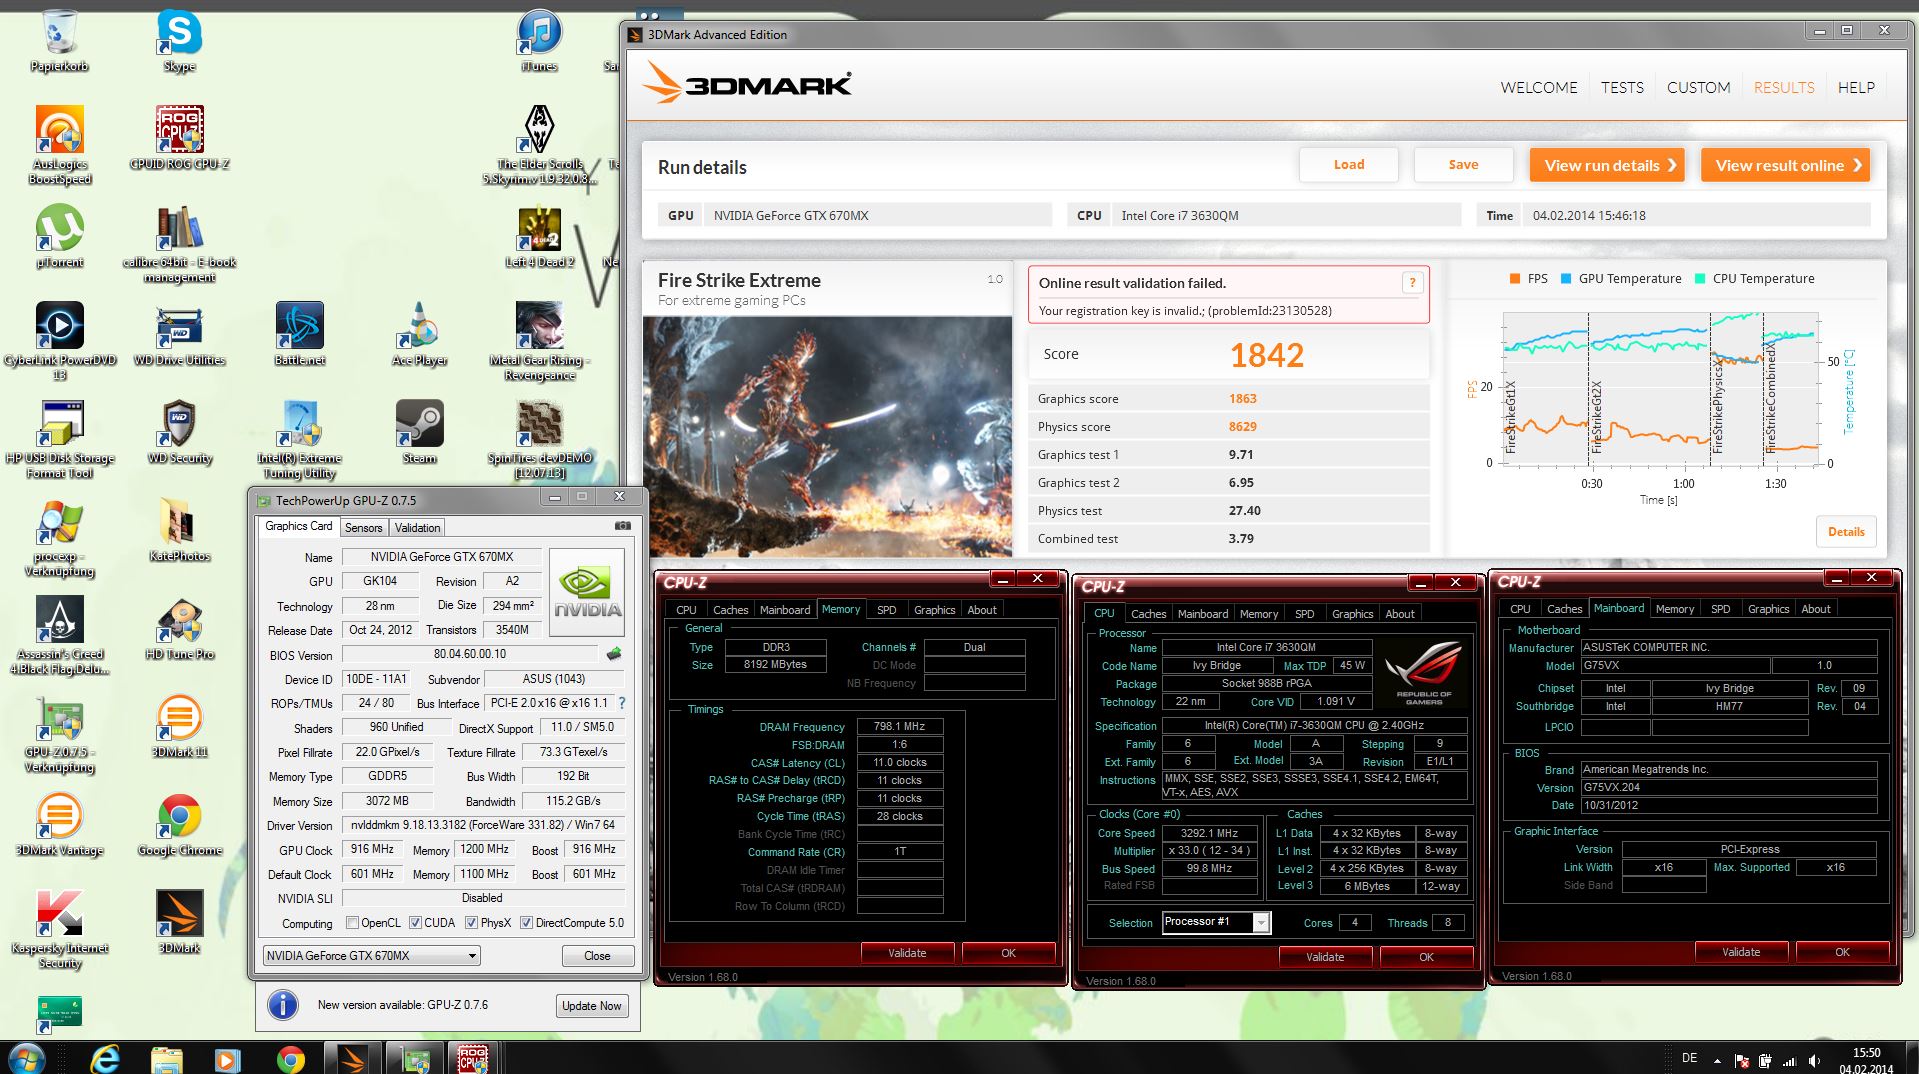The width and height of the screenshot is (1919, 1074).
Task: Click the NVIDIA logo in GPU-Z
Action: tap(587, 592)
